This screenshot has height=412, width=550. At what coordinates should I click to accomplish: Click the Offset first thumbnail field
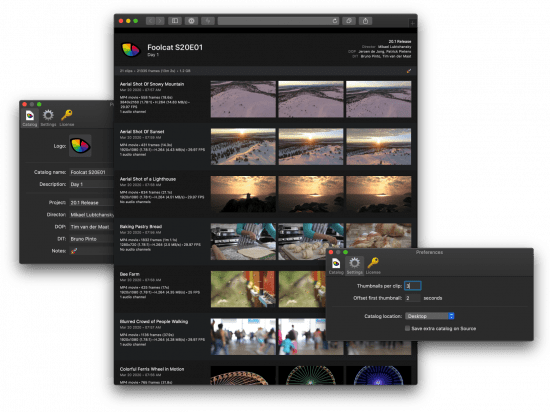coord(412,298)
